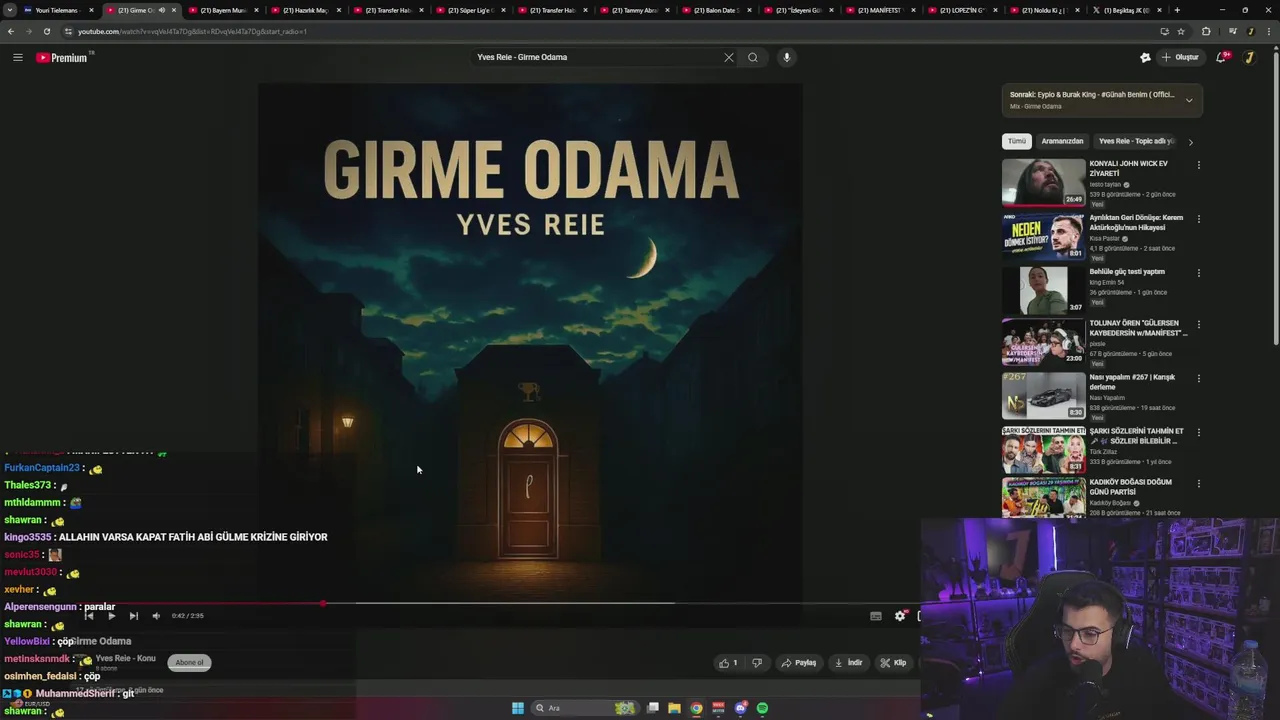Viewport: 1280px width, 720px height.
Task: Bookmark this page with star icon
Action: (1181, 31)
